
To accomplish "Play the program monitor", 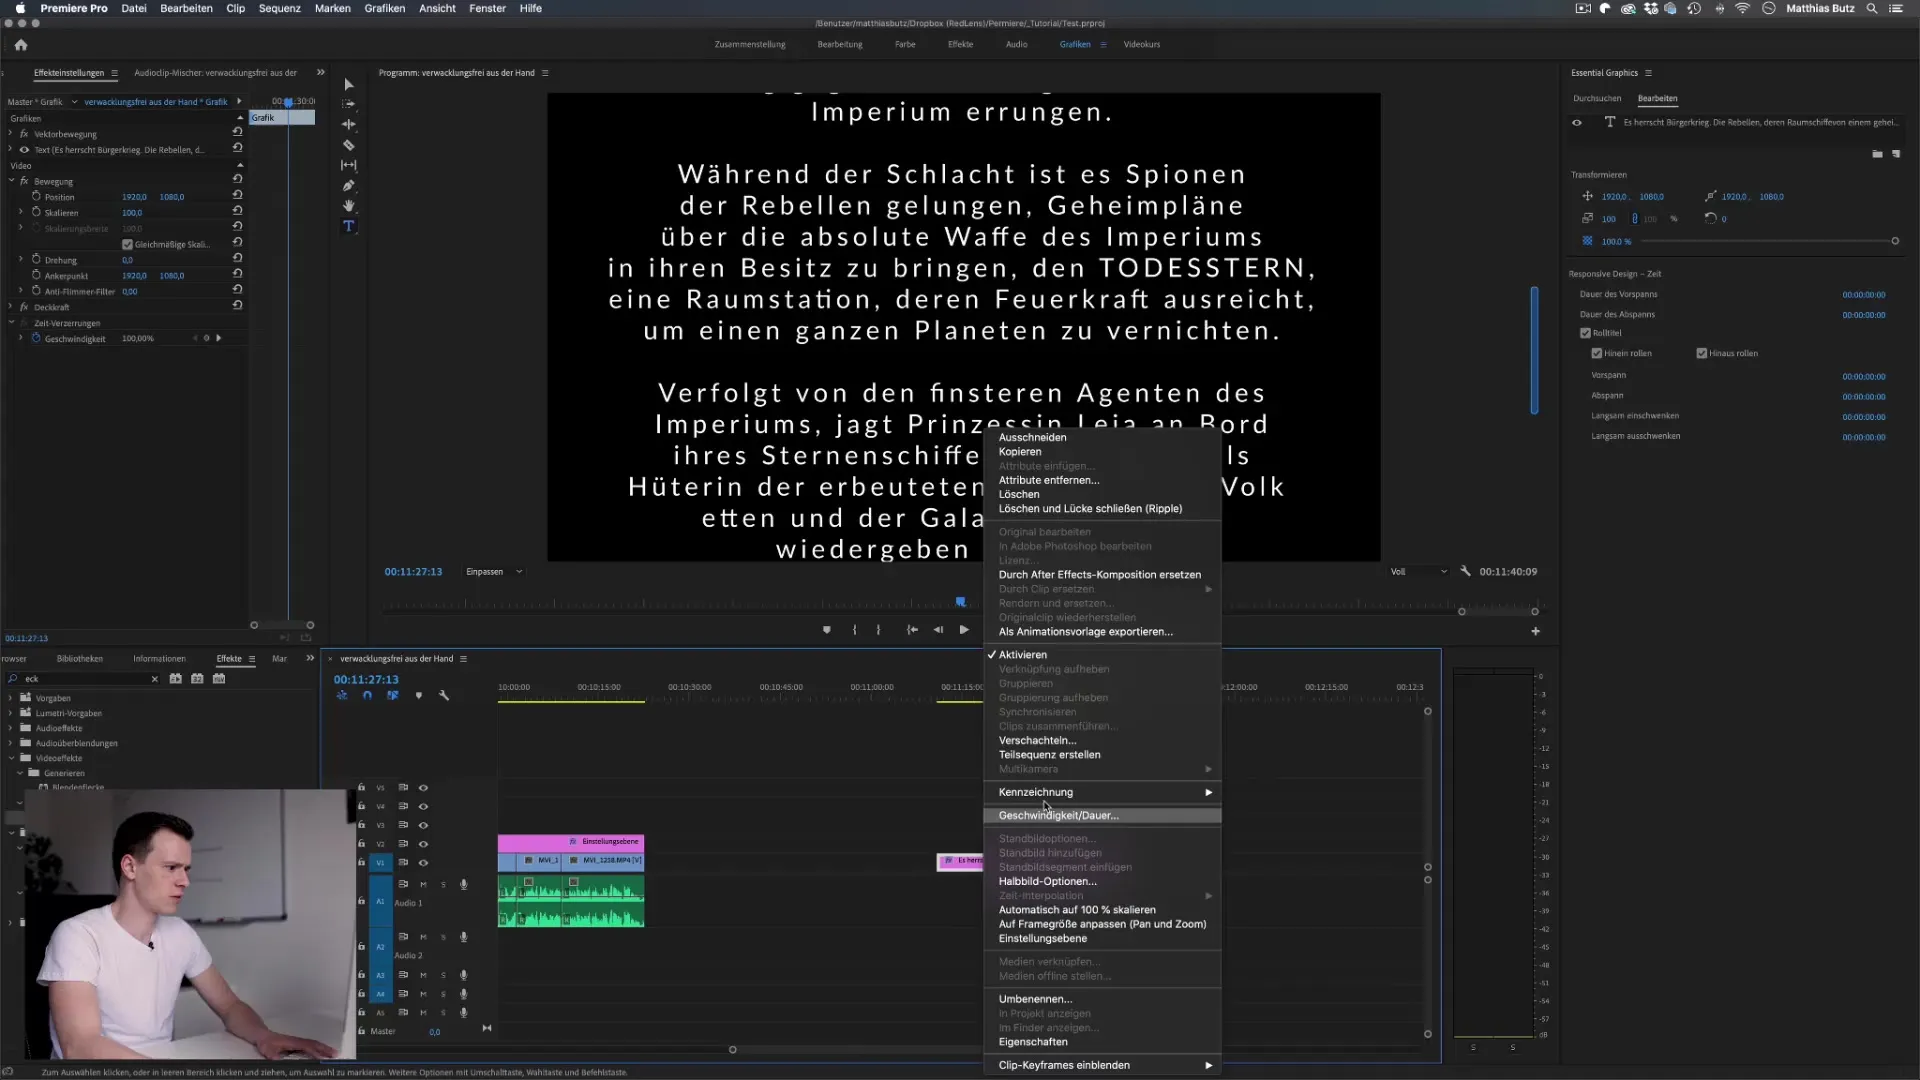I will point(964,630).
